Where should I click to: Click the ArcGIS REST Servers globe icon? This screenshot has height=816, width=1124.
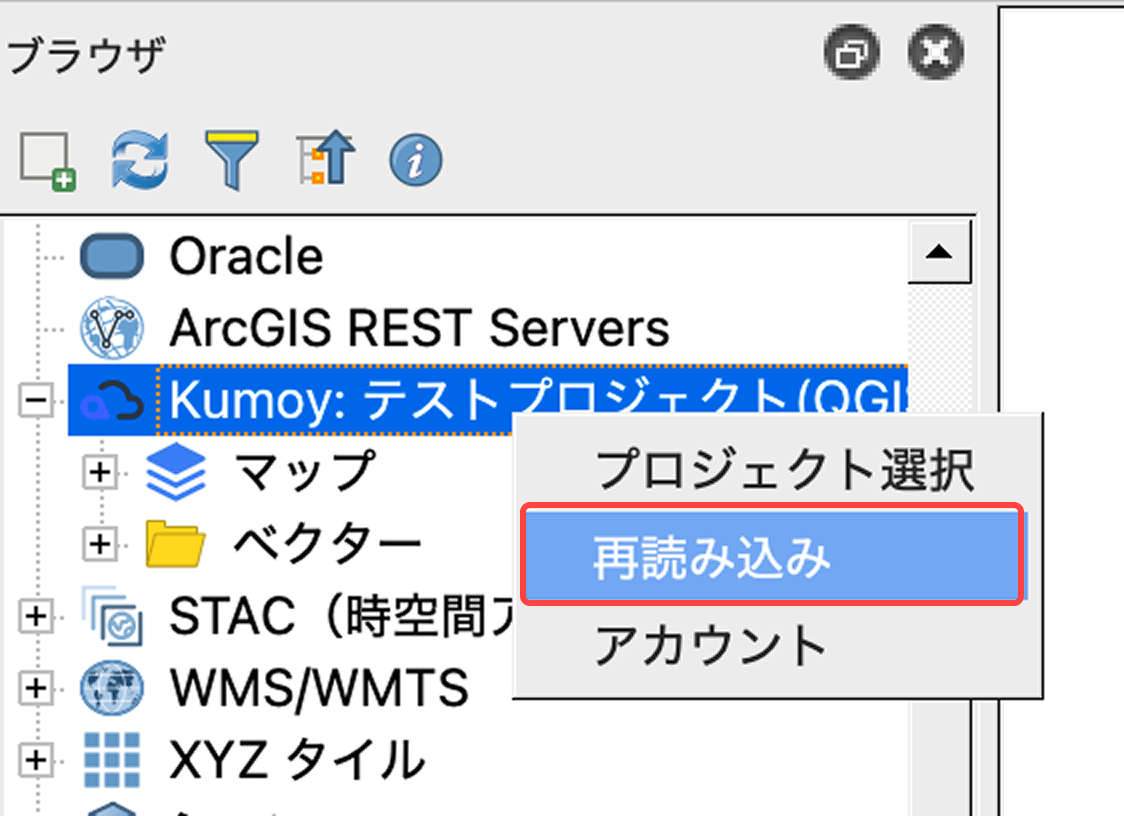(112, 327)
